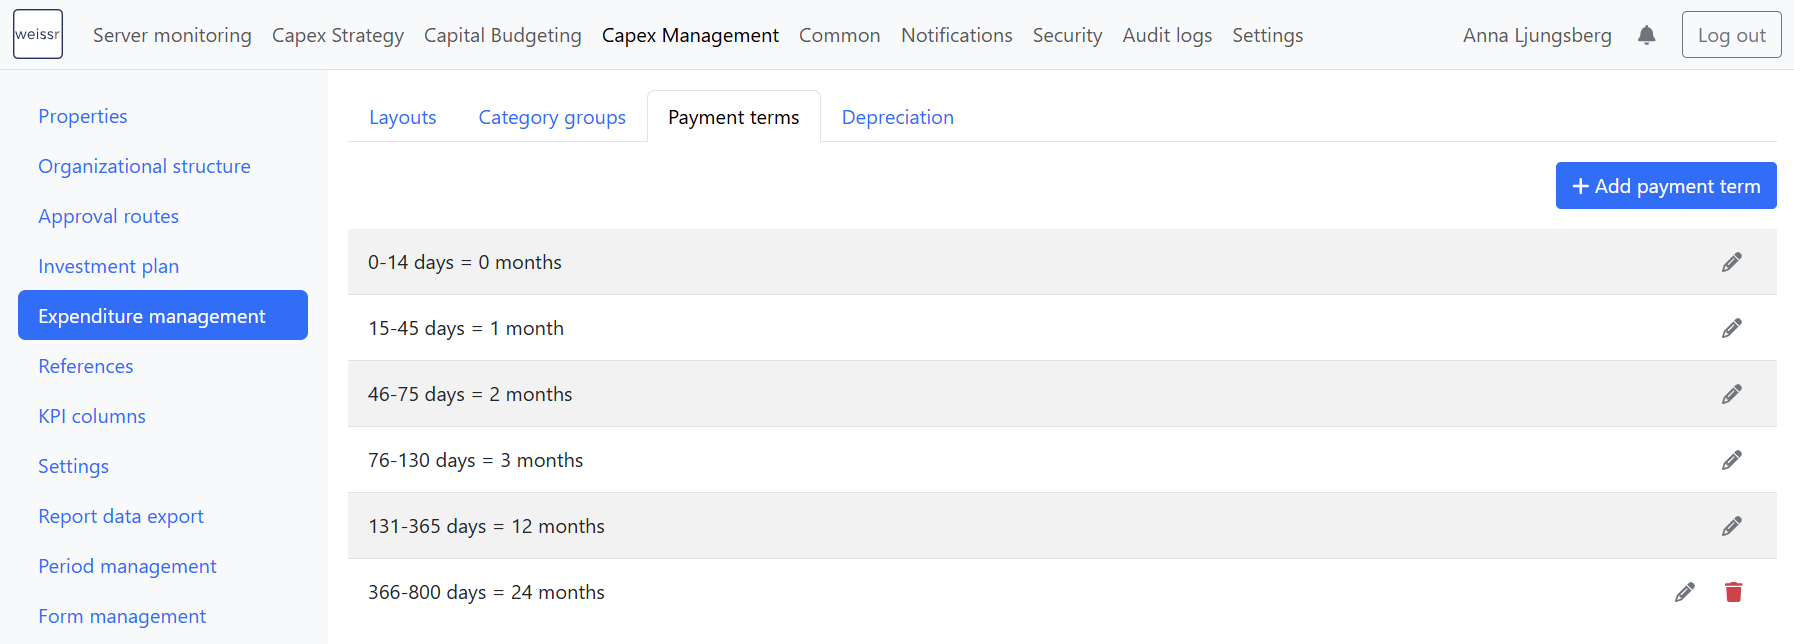
Task: Select Capex Management in top navigation
Action: pos(690,35)
